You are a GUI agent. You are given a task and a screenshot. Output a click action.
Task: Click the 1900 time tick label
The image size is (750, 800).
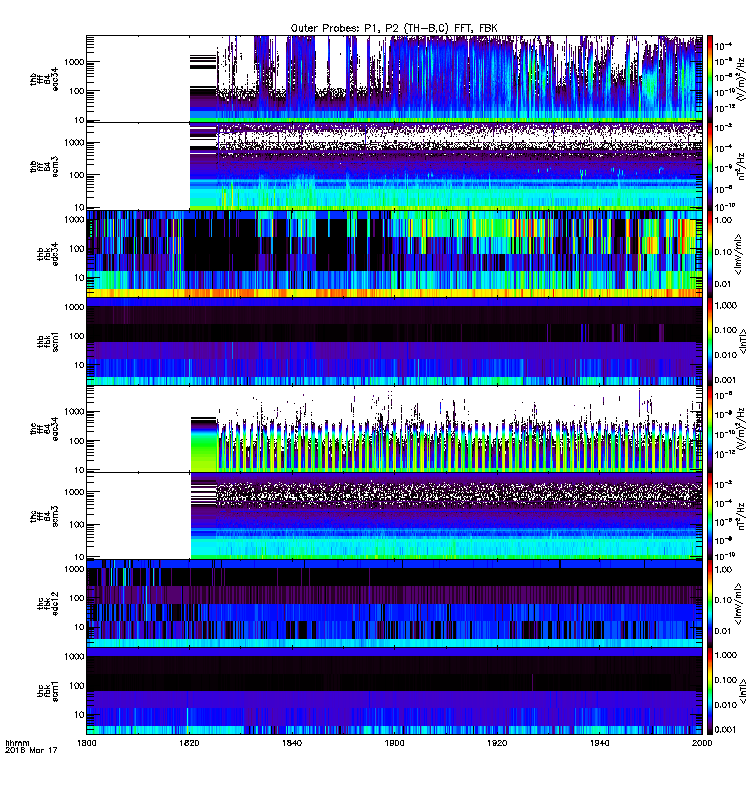(x=394, y=743)
